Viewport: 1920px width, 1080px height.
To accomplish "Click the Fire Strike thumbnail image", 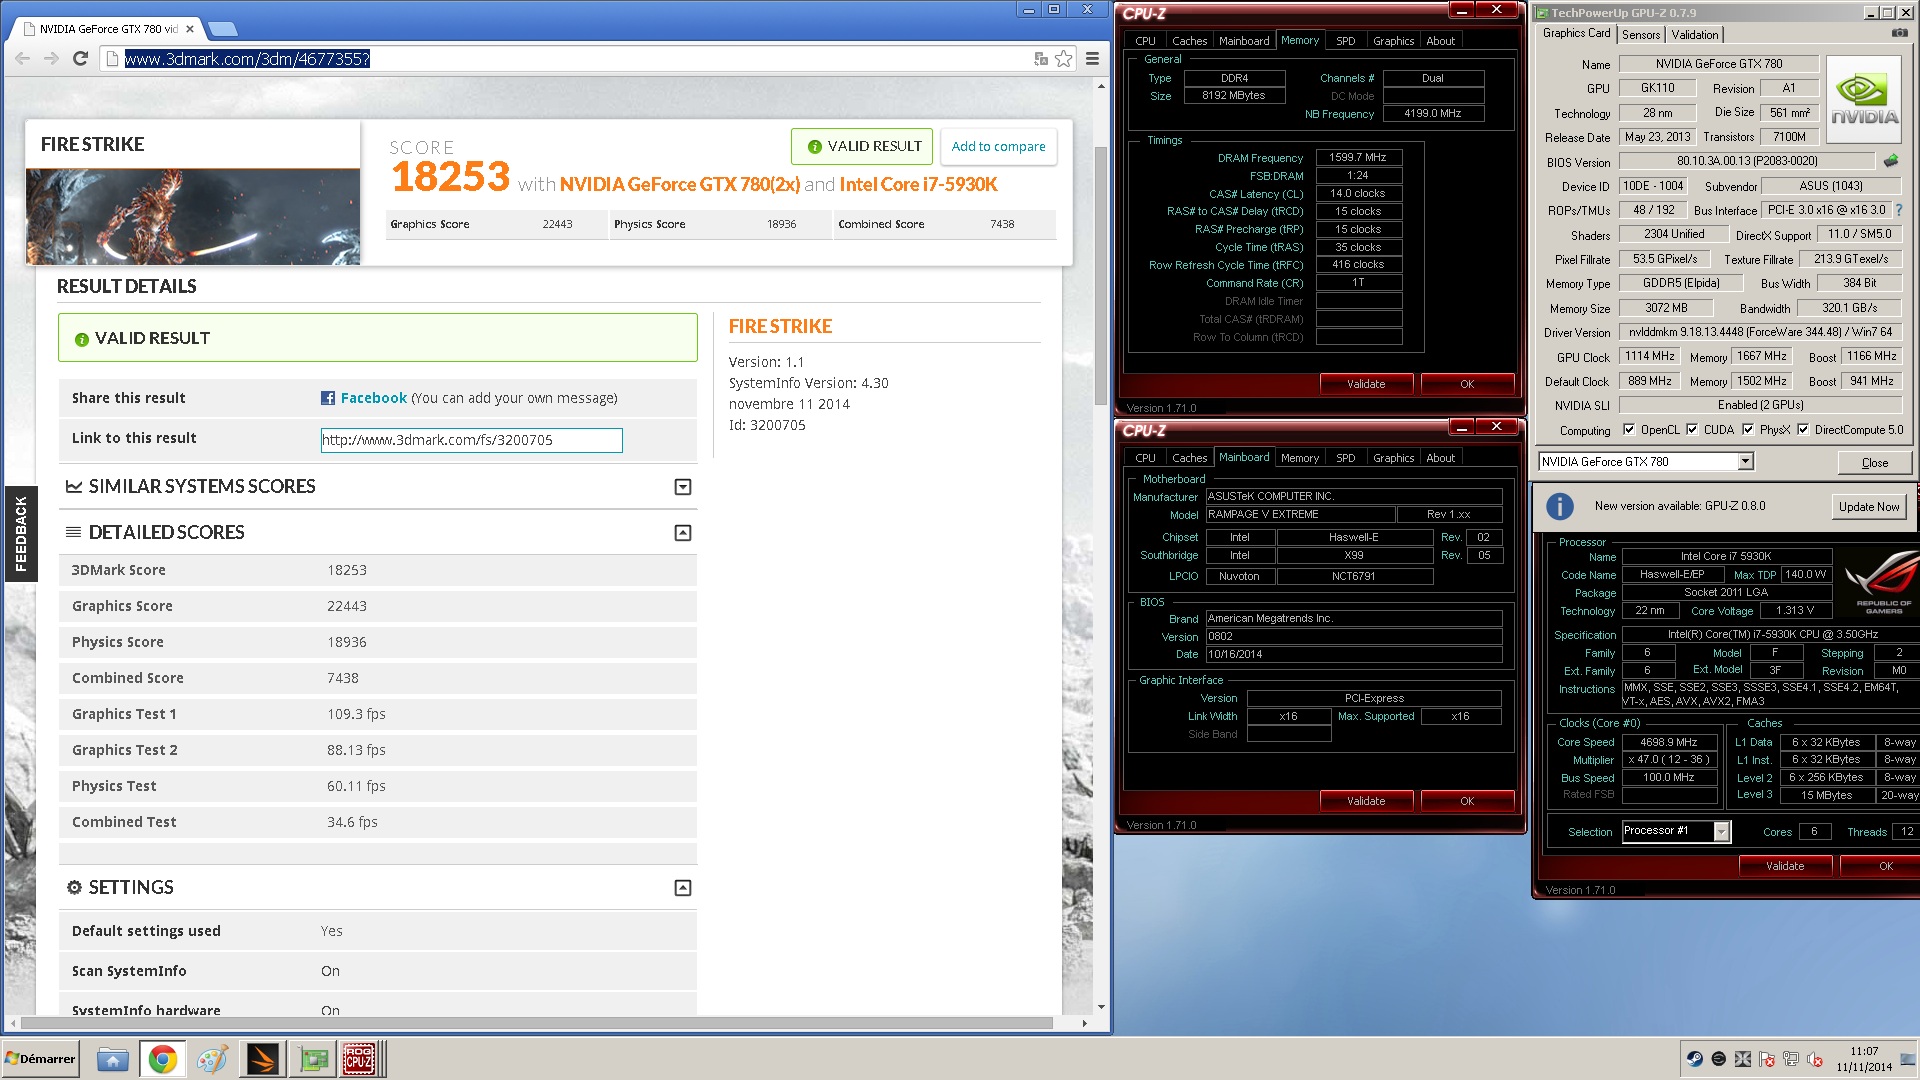I will pos(193,216).
